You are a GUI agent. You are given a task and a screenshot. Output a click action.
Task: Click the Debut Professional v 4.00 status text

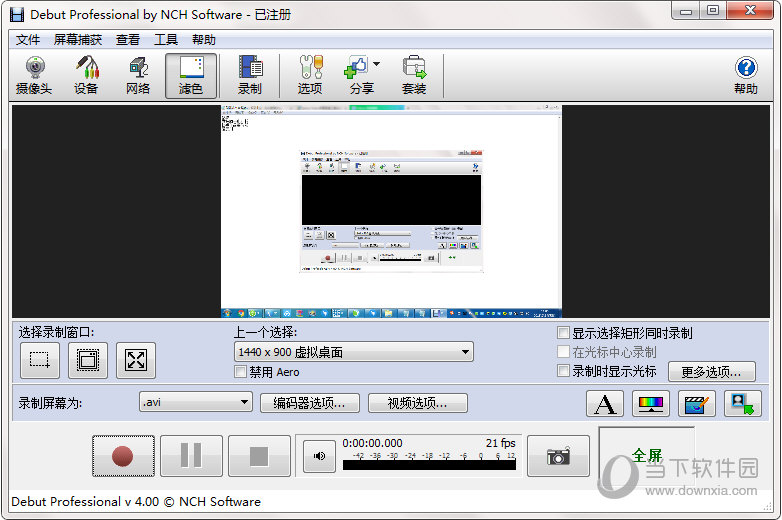136,502
